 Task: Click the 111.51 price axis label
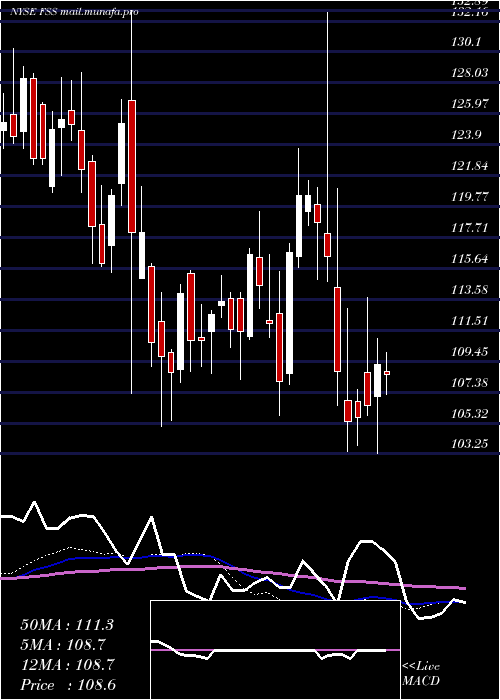471,321
